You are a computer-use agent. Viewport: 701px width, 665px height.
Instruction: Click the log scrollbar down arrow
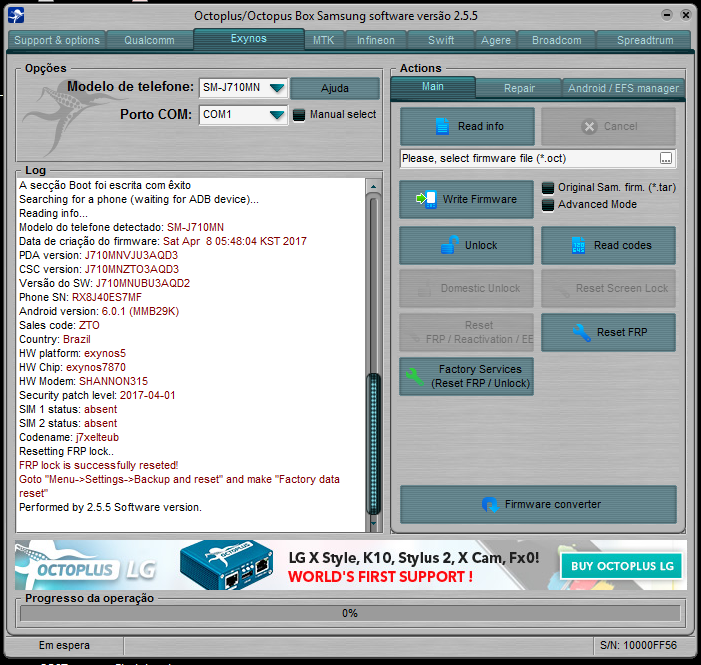(373, 523)
